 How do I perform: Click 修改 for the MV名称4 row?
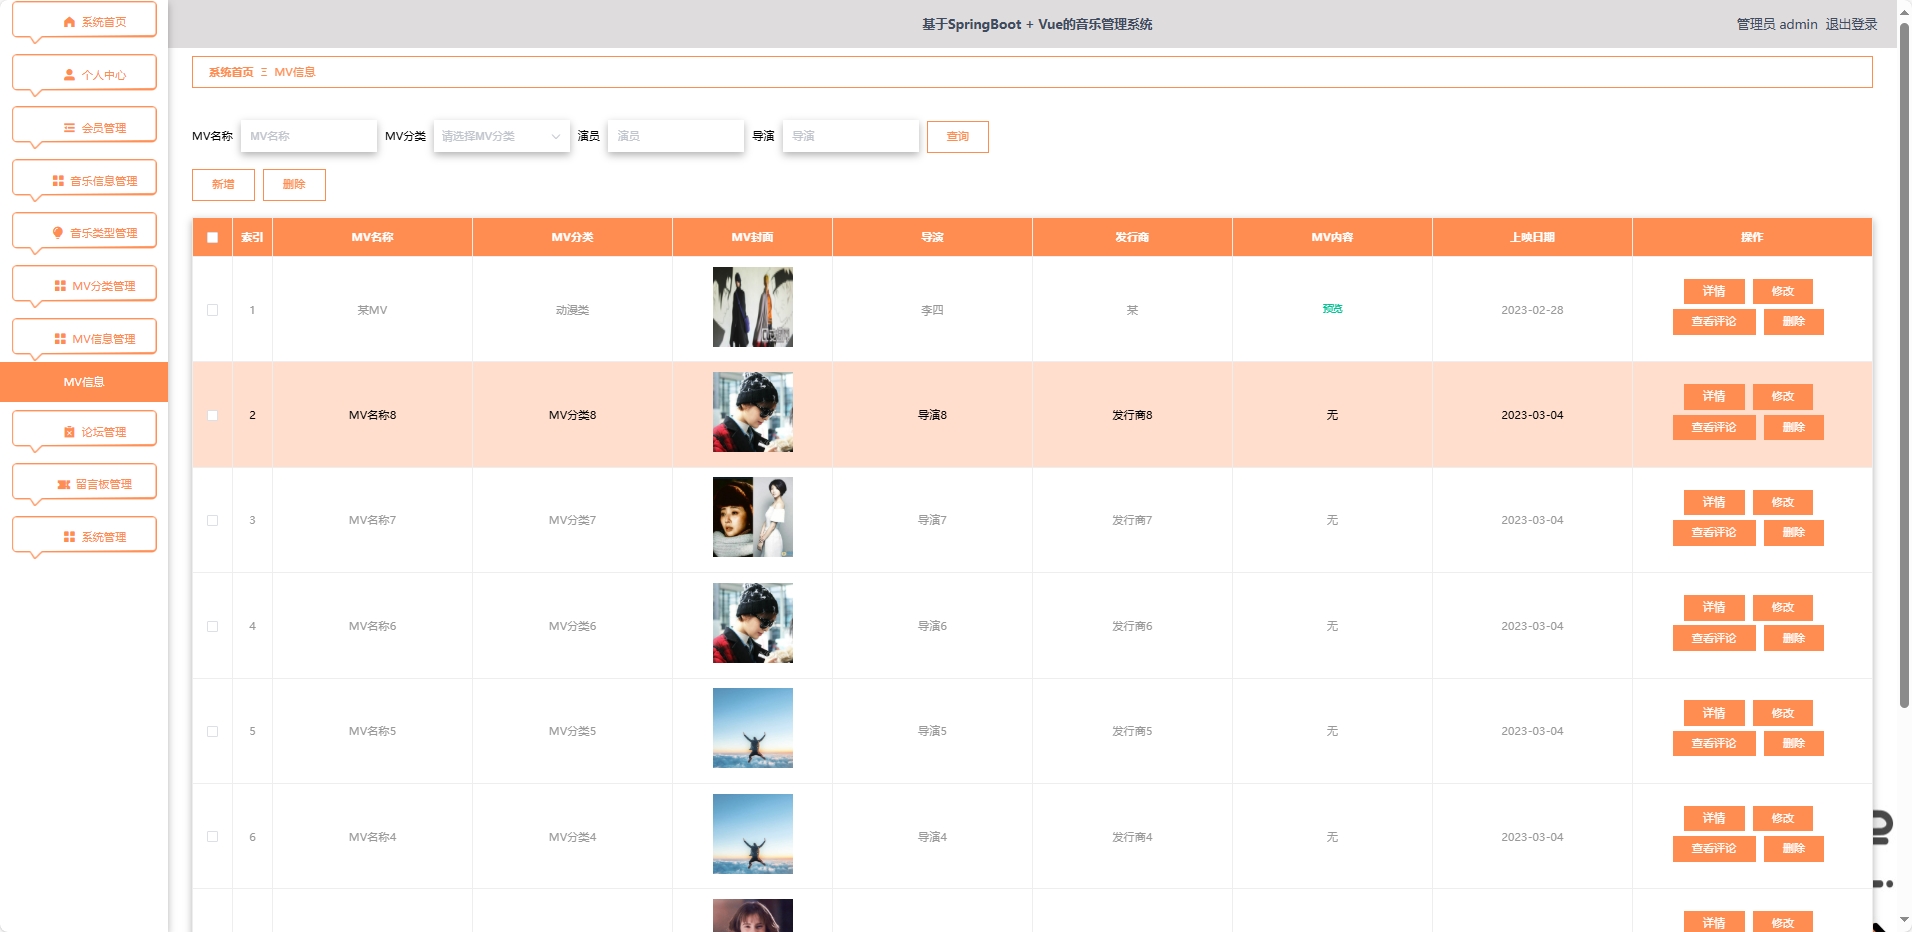1783,818
